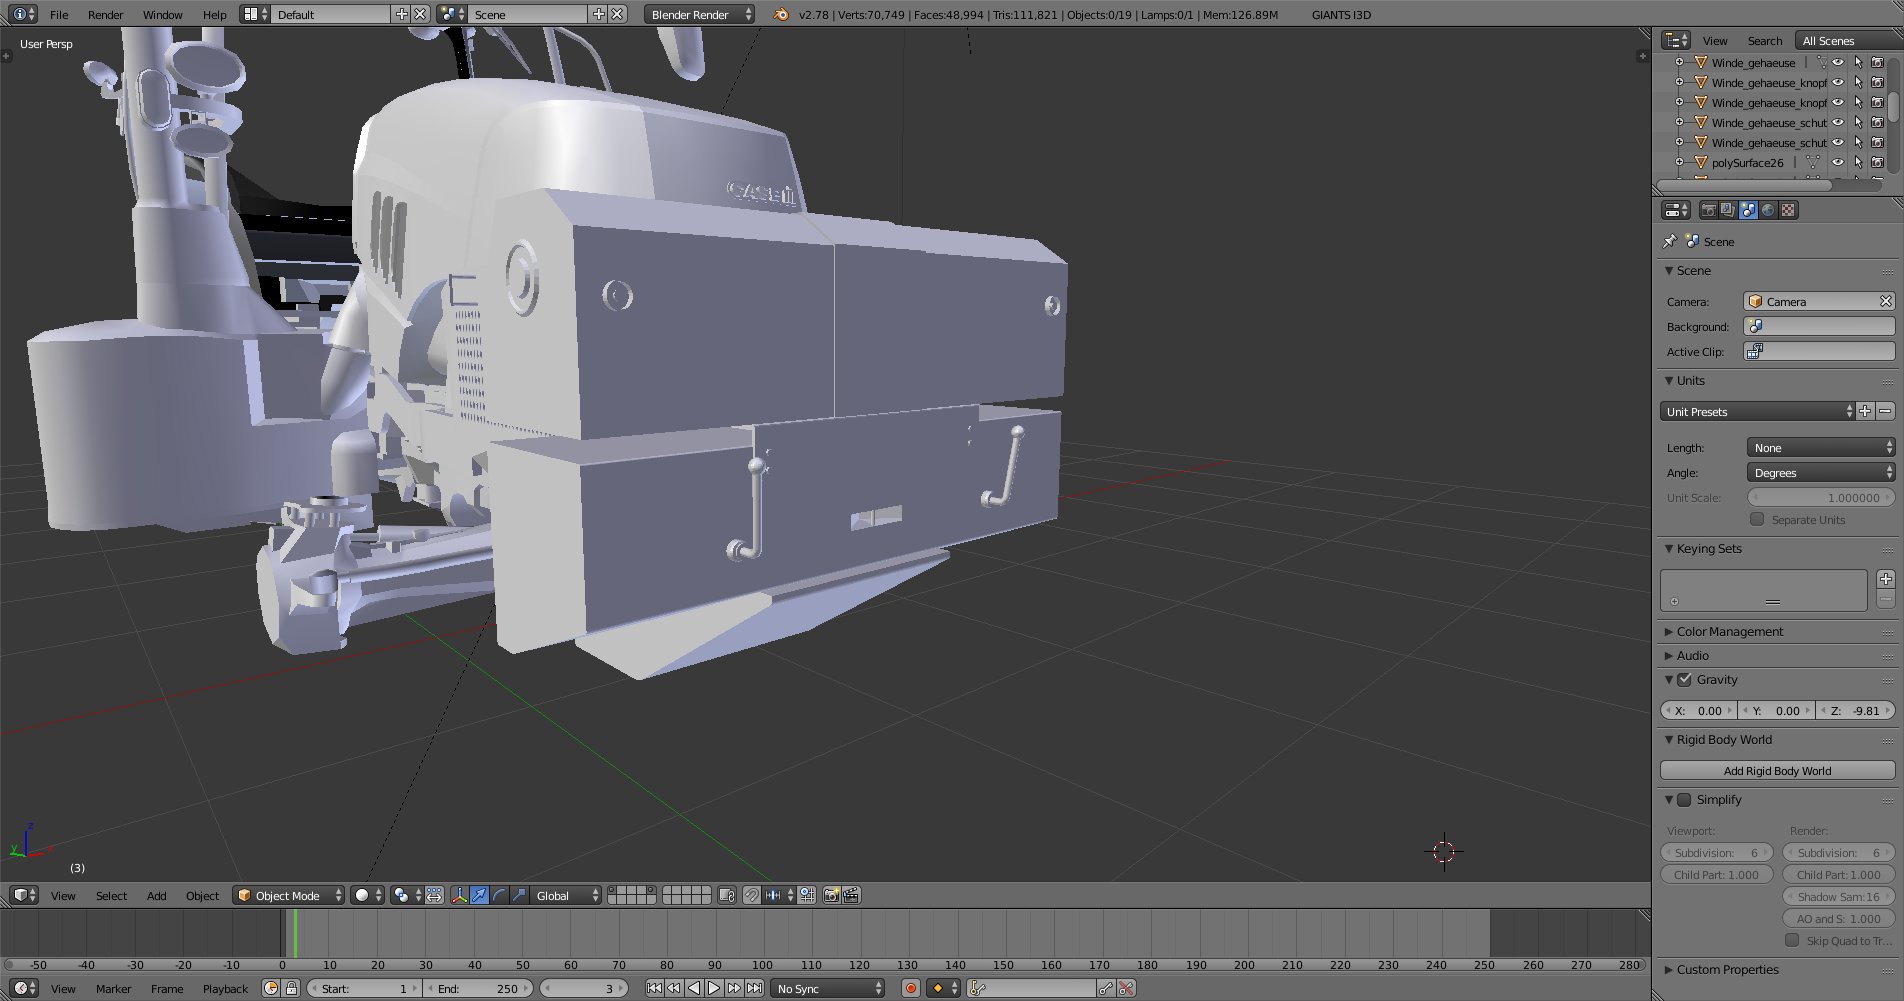Uncheck the Gravity checkbox

point(1685,680)
